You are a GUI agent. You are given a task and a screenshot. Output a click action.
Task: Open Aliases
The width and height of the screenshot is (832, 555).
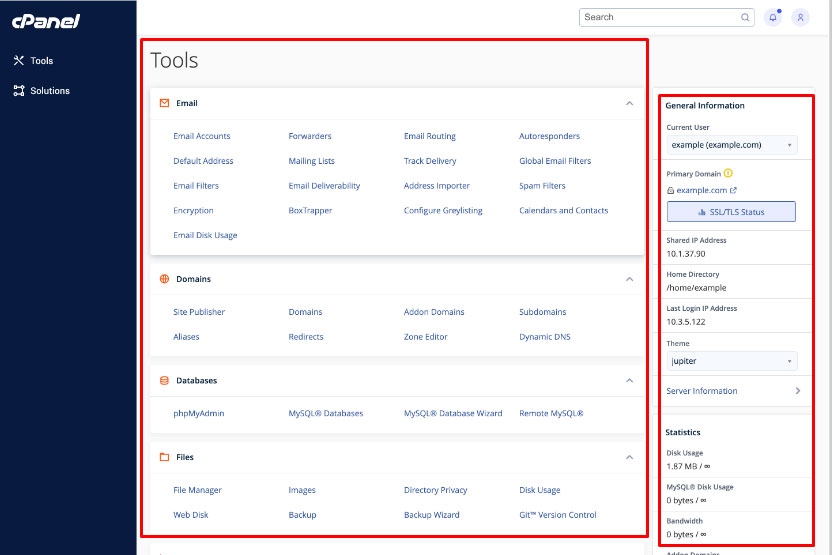tap(186, 337)
